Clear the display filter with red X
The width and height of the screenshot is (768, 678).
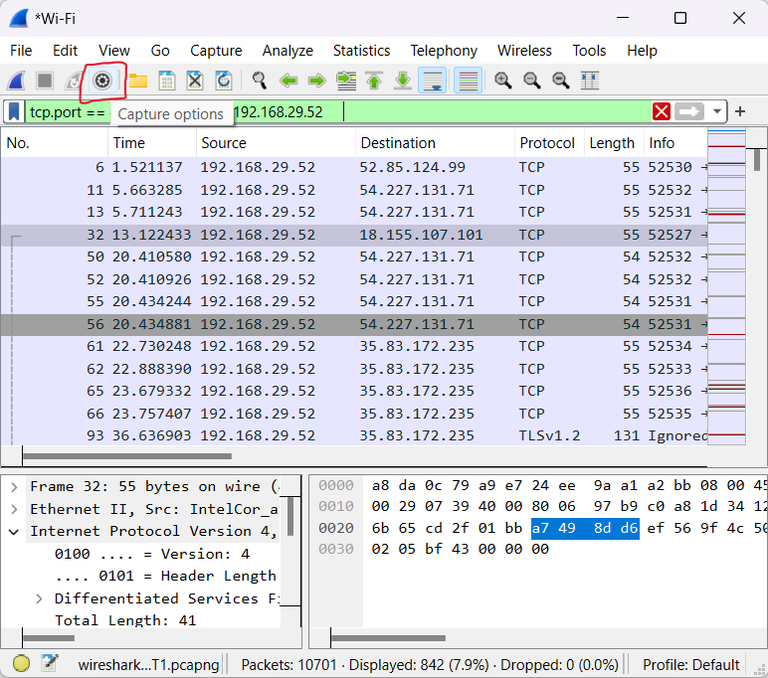click(662, 111)
